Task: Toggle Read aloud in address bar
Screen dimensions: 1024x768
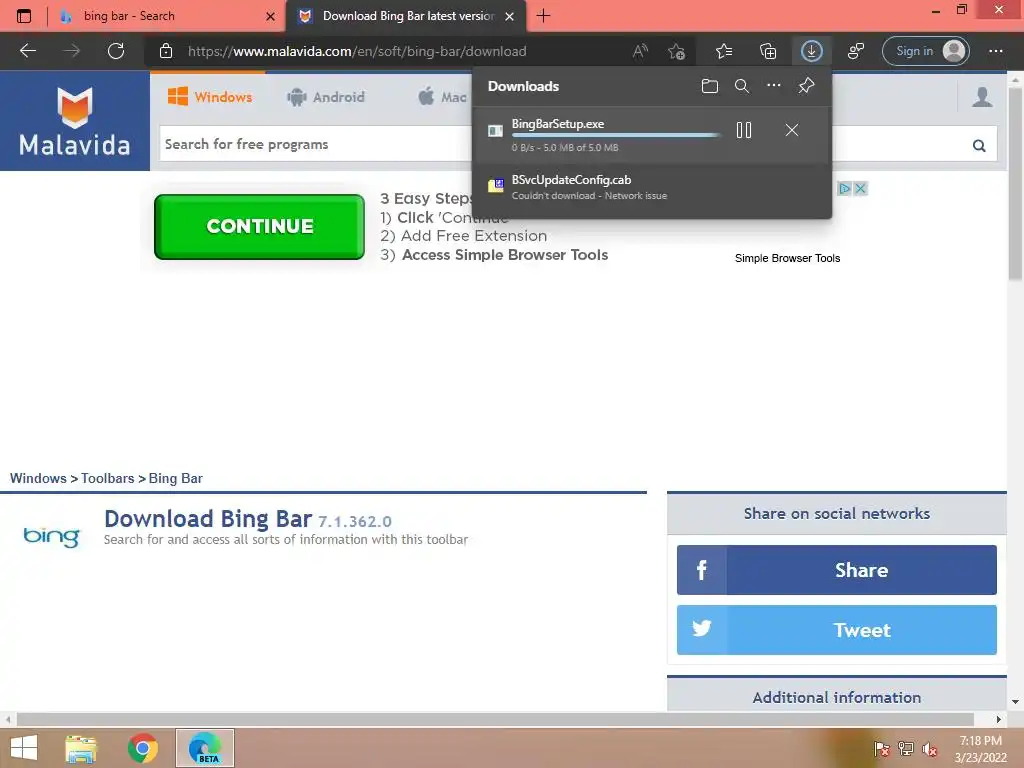Action: (x=640, y=51)
